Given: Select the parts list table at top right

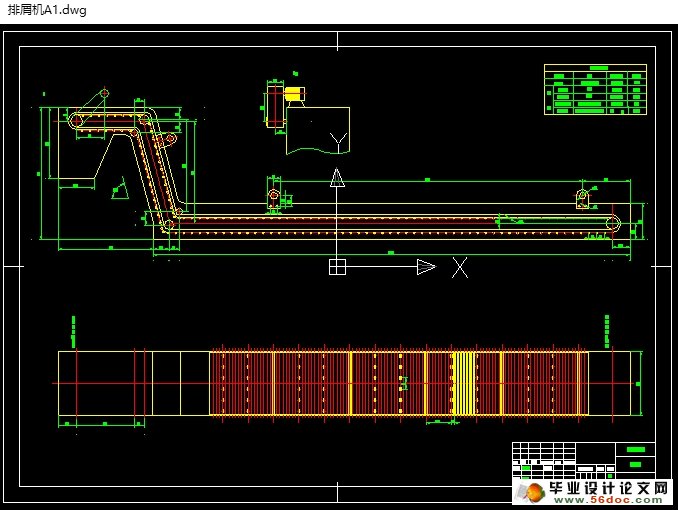Looking at the screenshot, I should click(595, 90).
